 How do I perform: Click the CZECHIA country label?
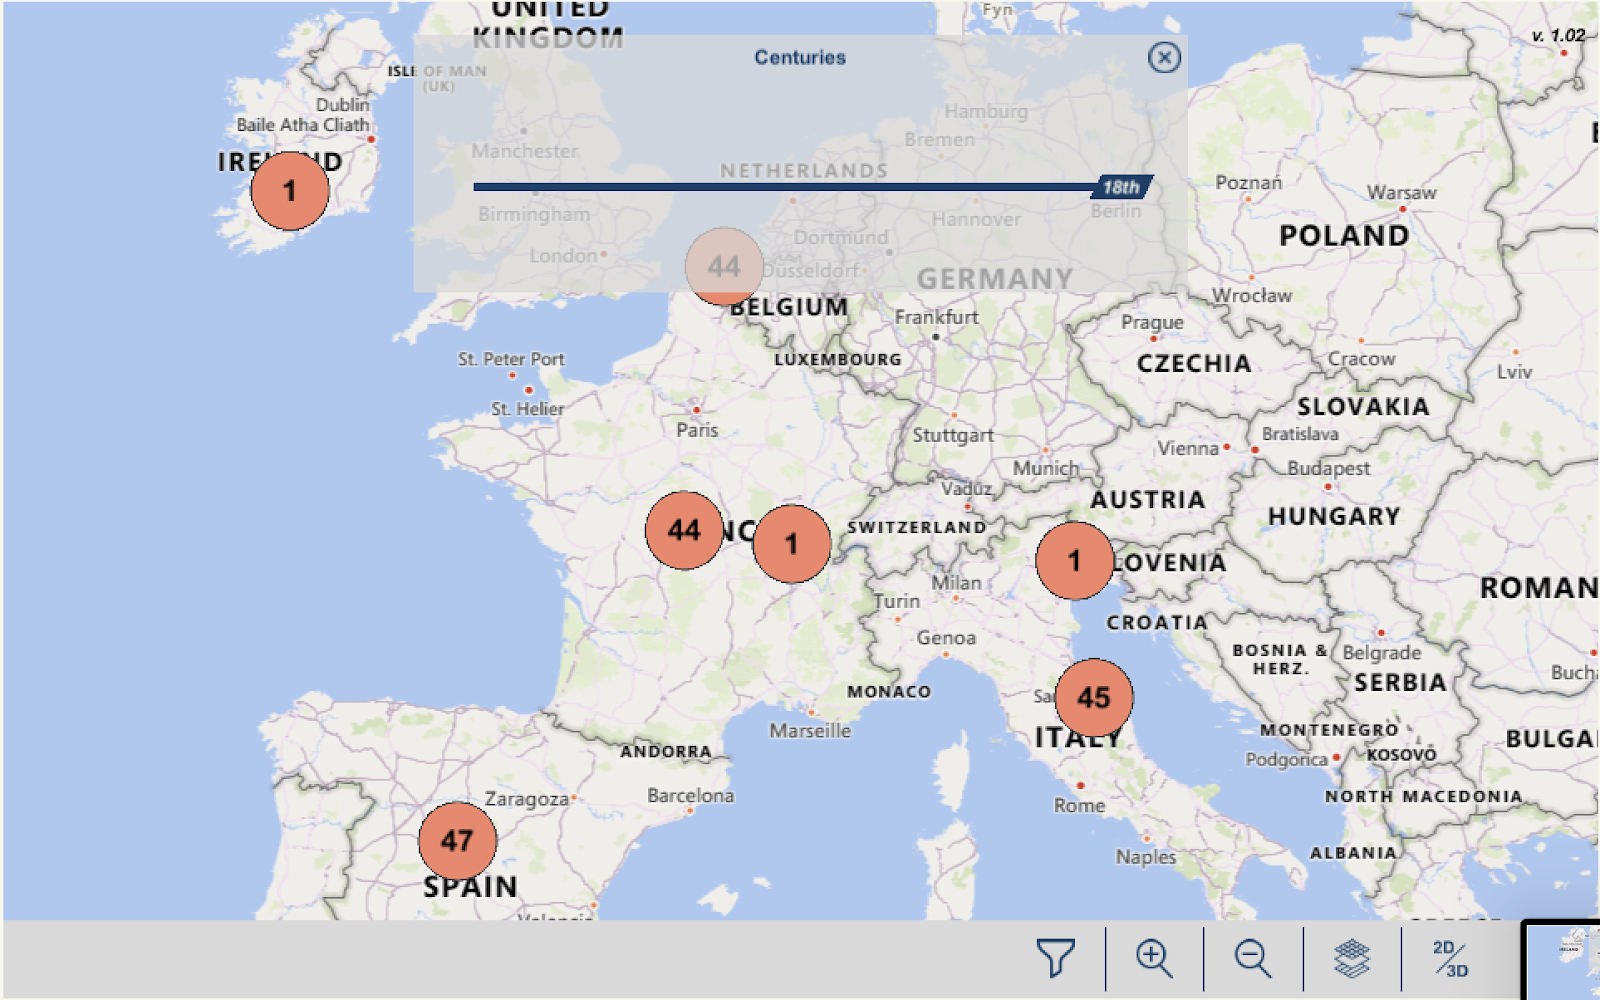click(1194, 364)
